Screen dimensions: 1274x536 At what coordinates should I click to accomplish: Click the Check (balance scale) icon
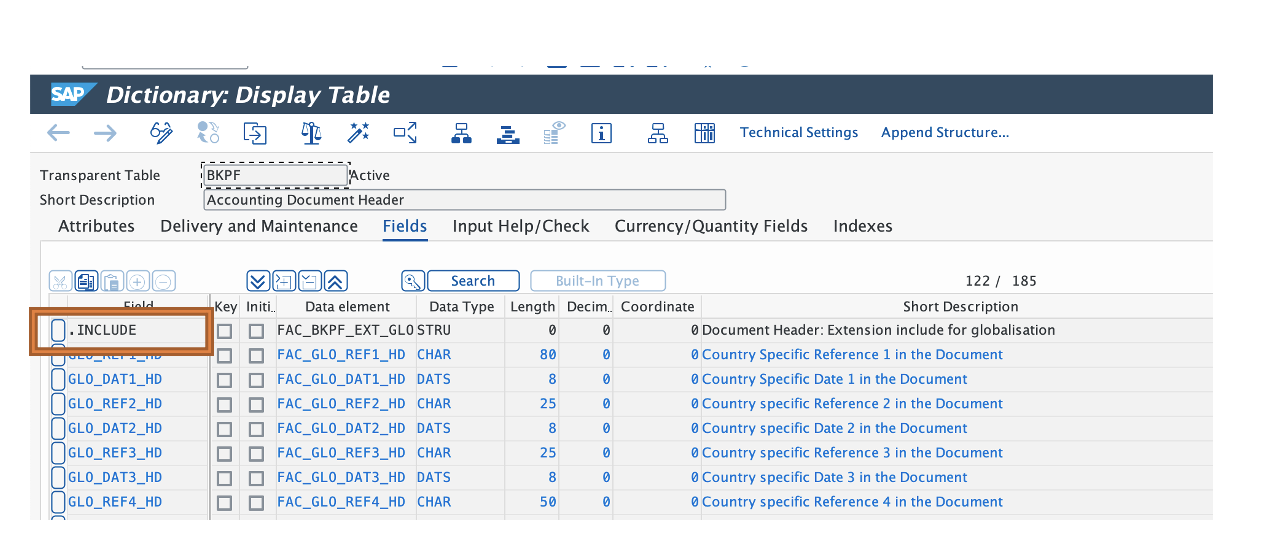coord(311,133)
